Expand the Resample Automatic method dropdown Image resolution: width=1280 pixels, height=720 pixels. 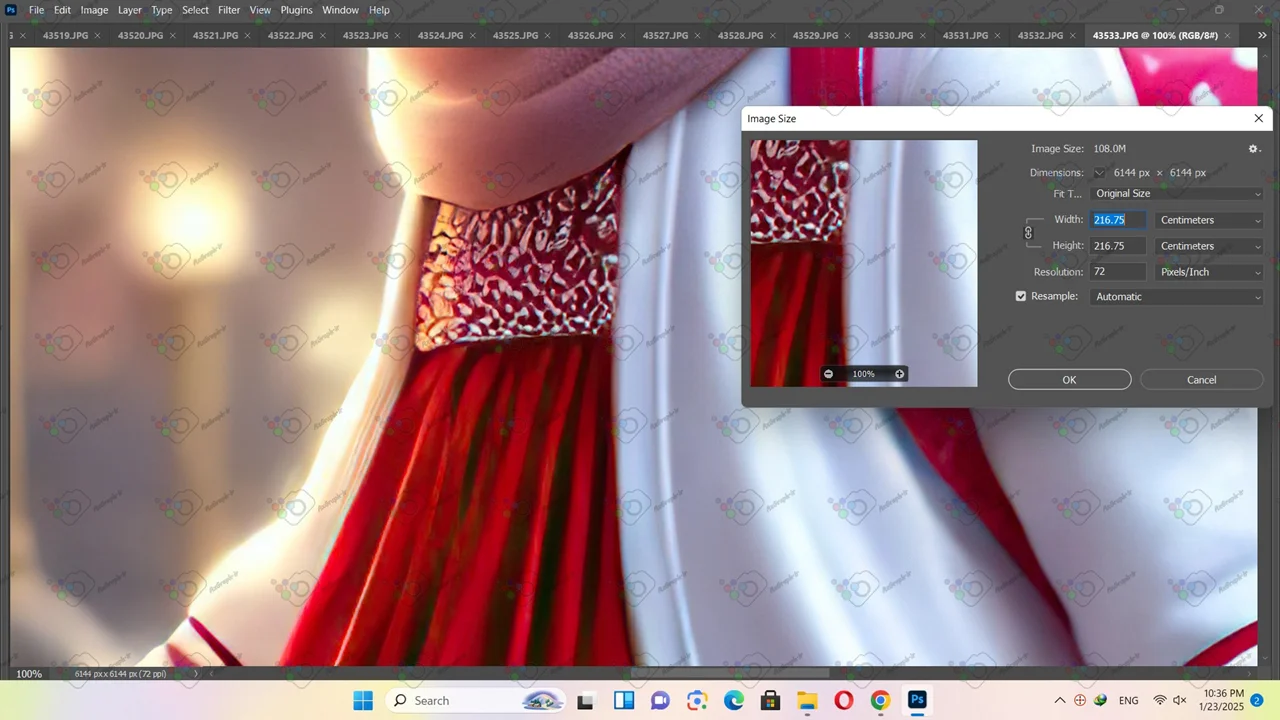[x=1177, y=297]
